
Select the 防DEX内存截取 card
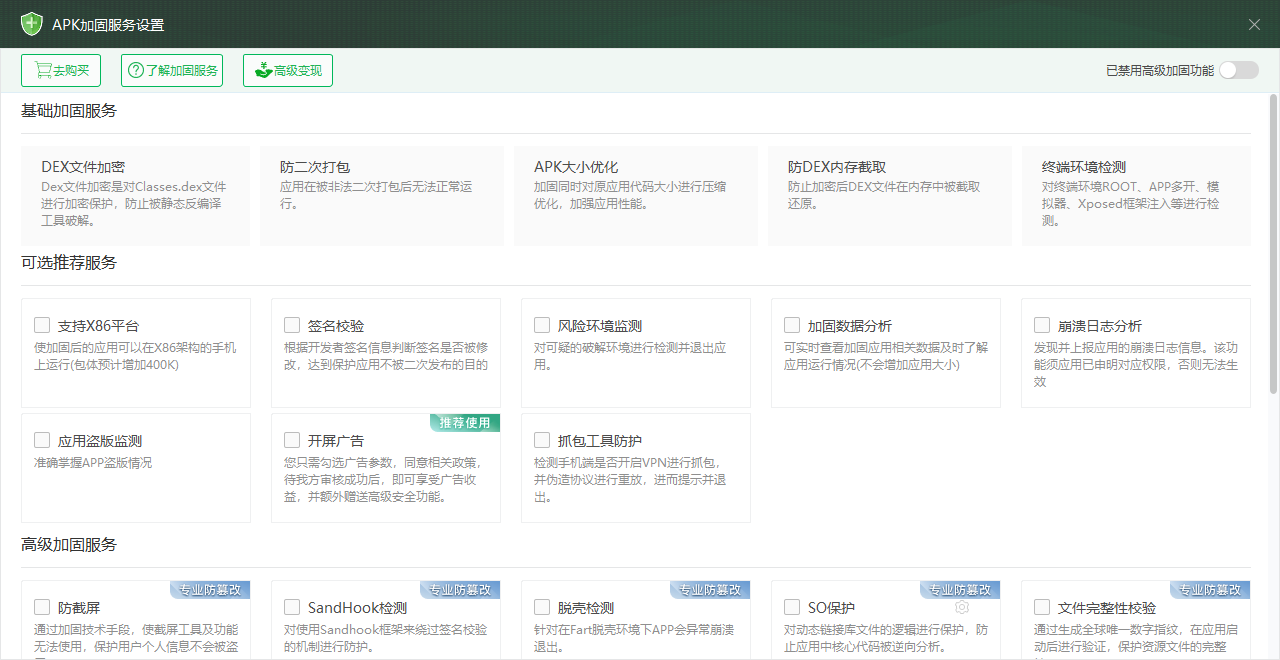(x=890, y=195)
